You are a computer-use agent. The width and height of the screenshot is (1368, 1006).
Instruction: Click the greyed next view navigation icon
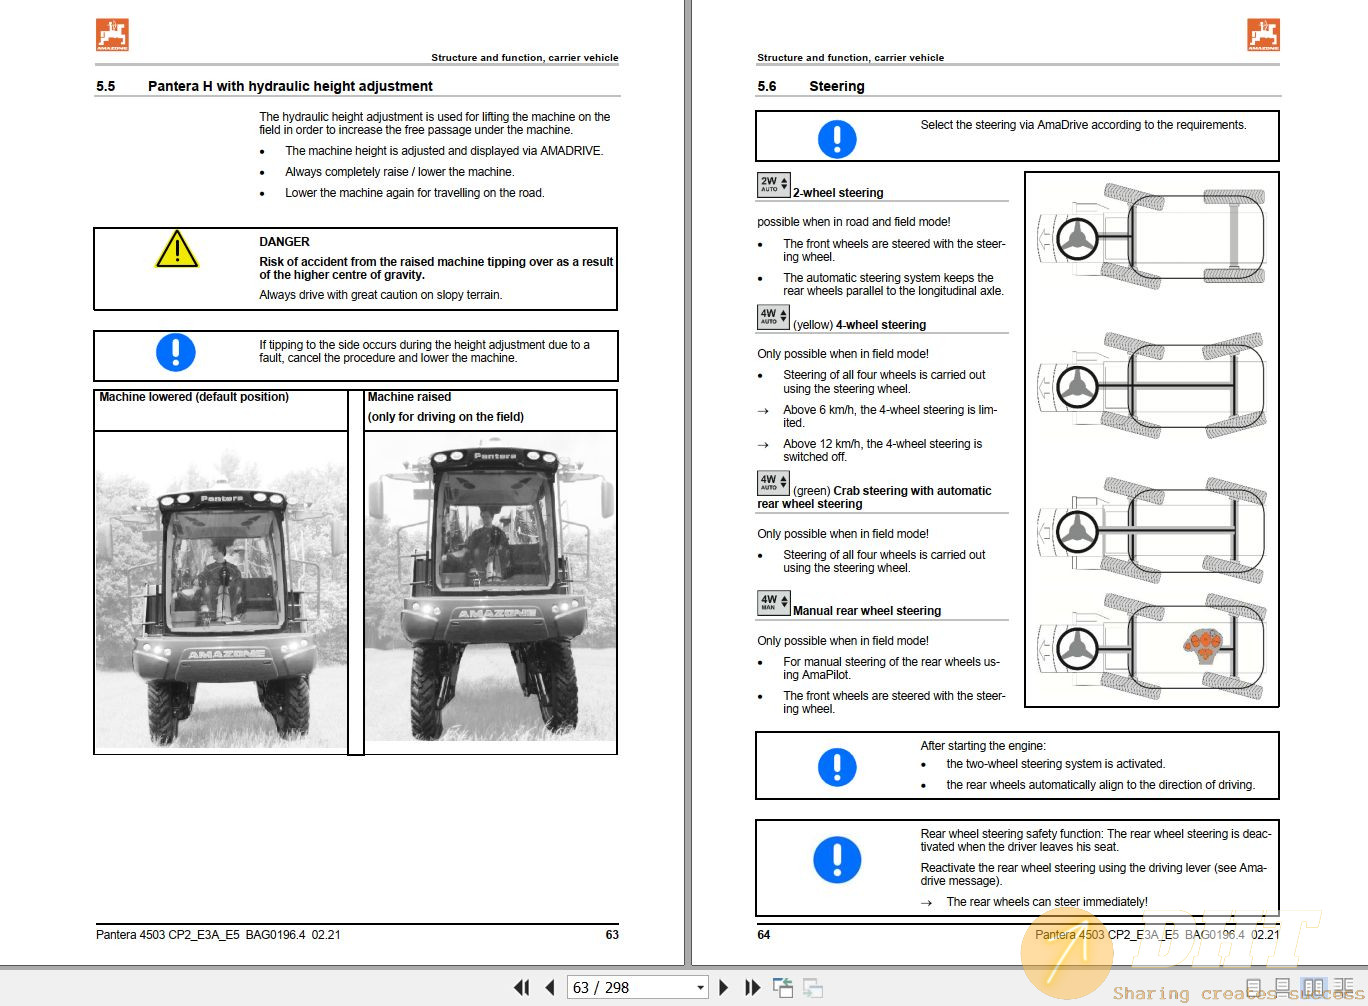coord(813,987)
